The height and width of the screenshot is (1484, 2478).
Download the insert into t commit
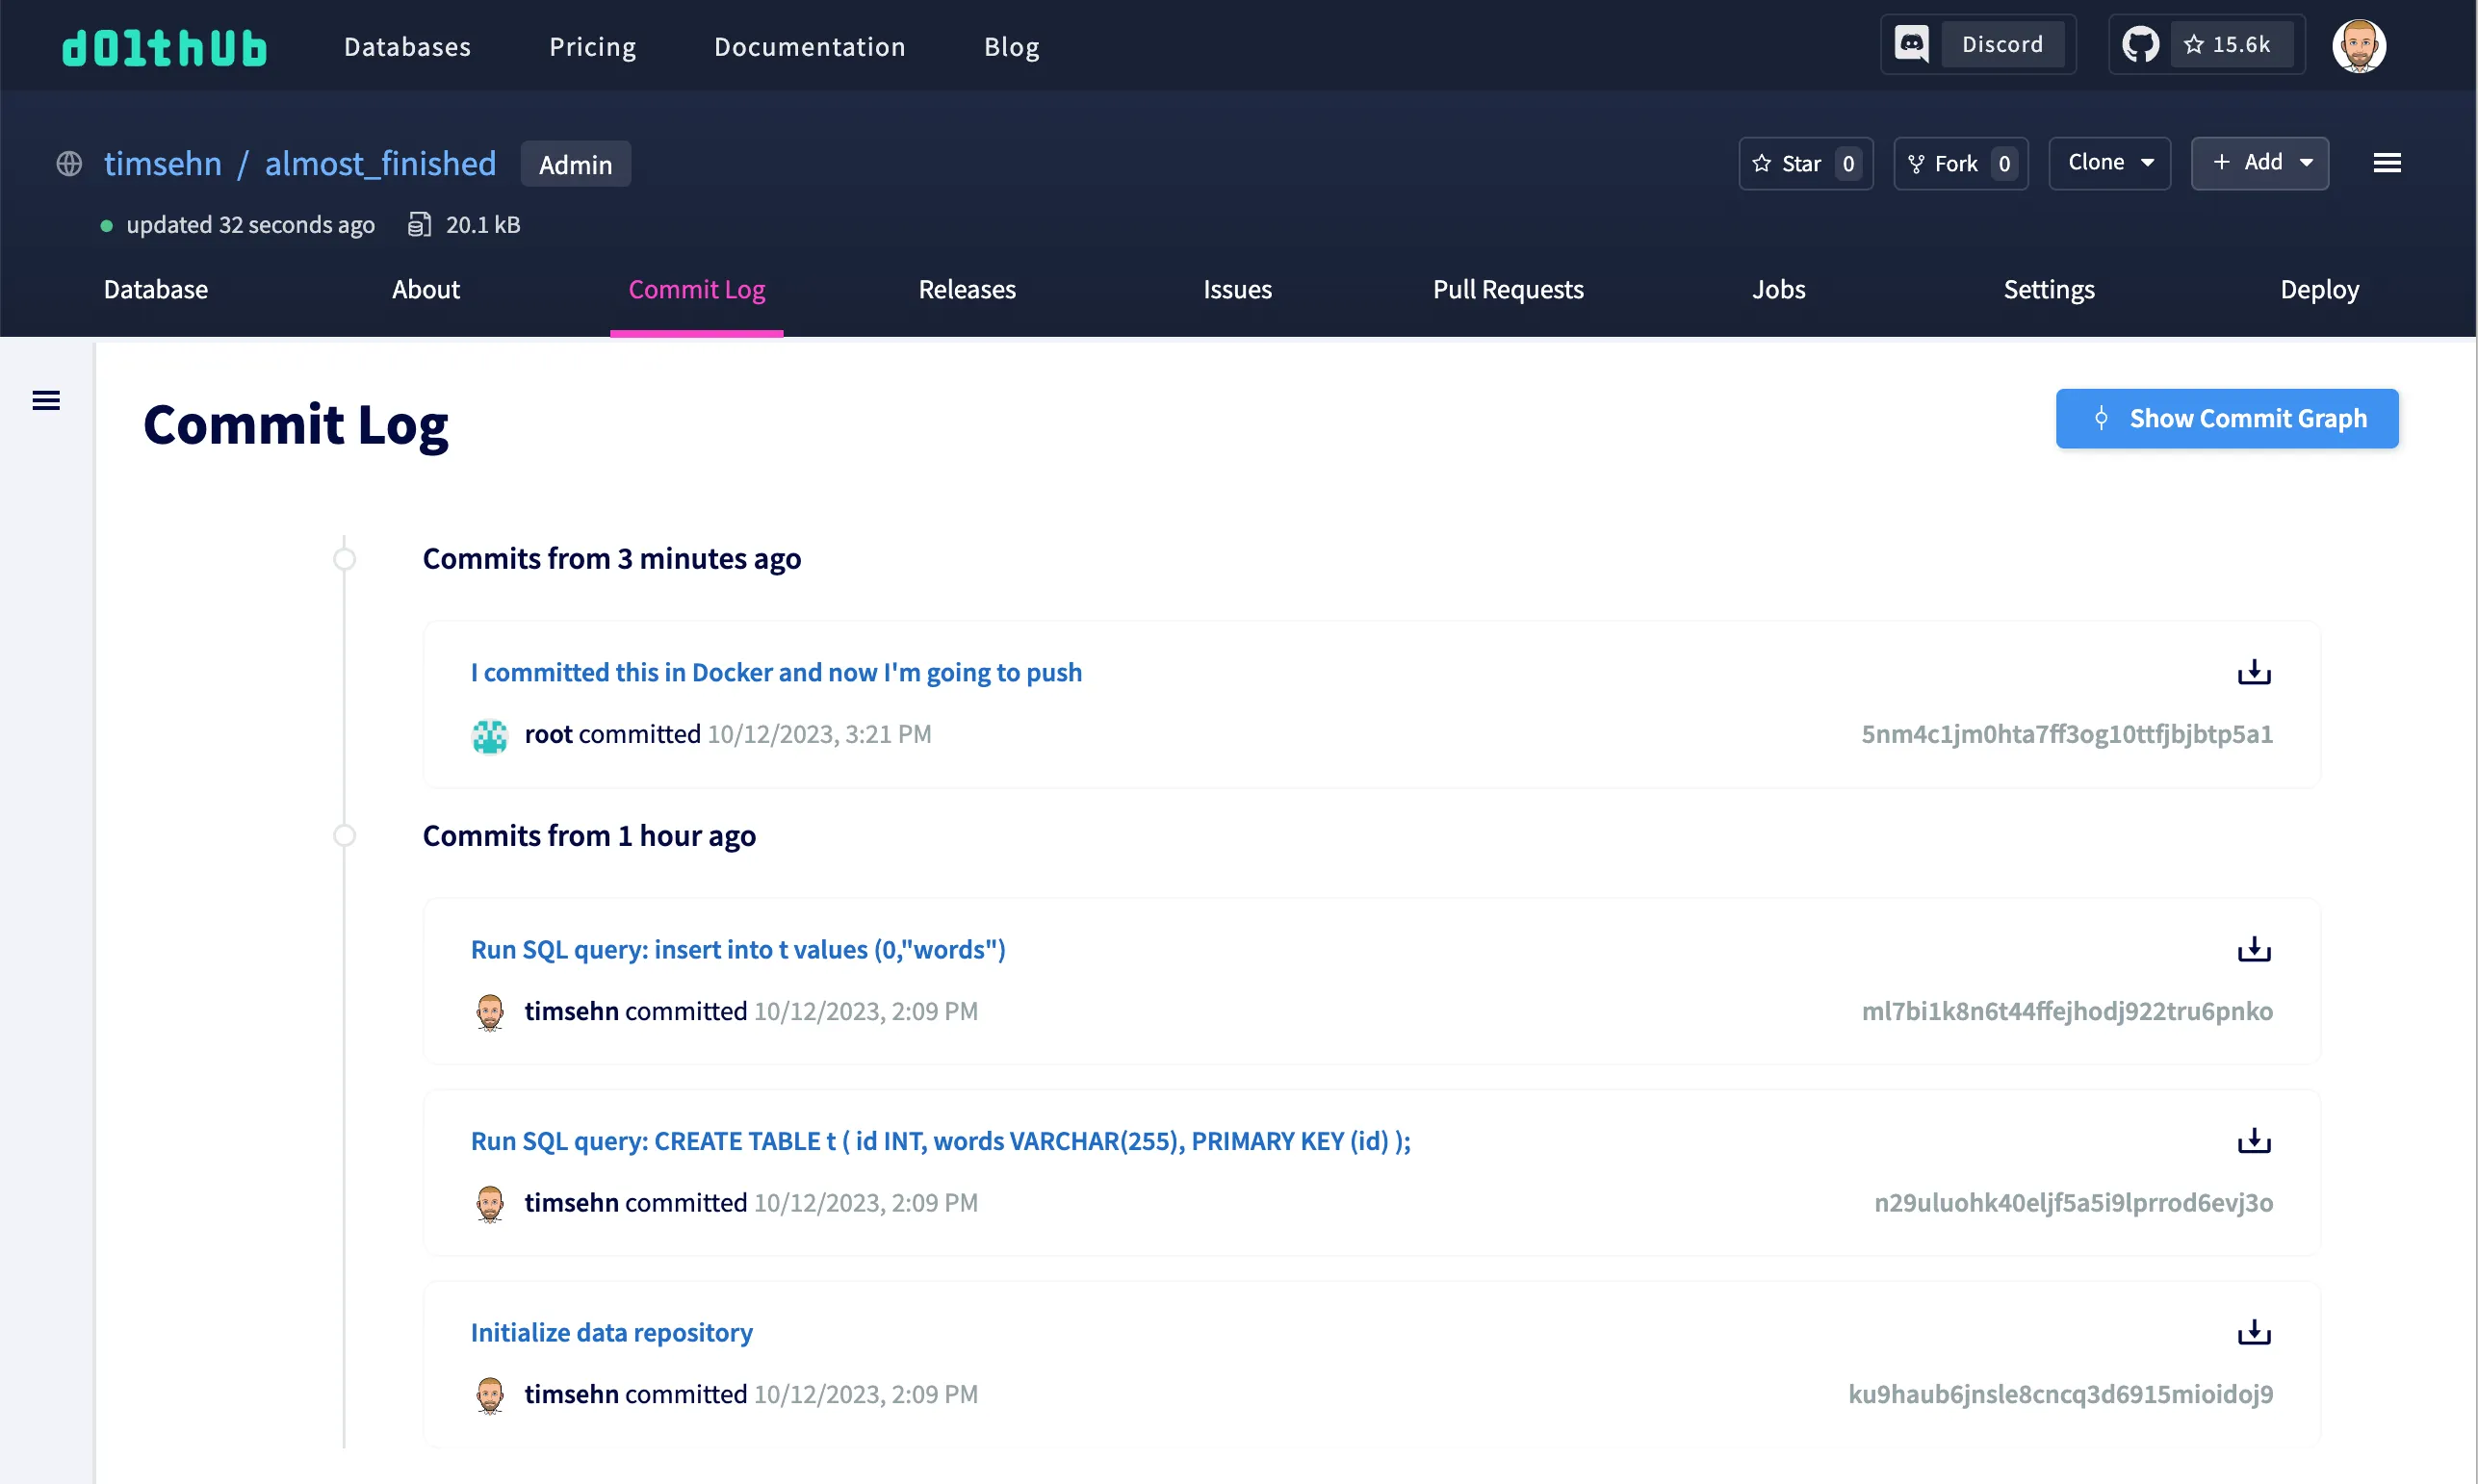coord(2253,949)
